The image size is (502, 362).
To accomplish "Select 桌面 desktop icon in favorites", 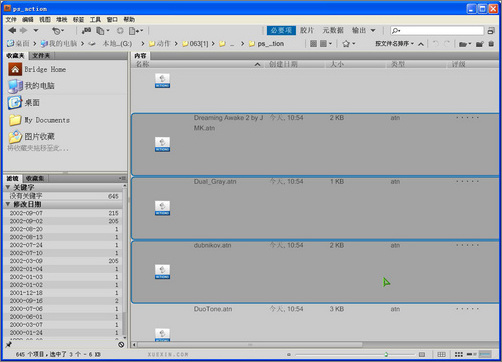I will click(15, 103).
